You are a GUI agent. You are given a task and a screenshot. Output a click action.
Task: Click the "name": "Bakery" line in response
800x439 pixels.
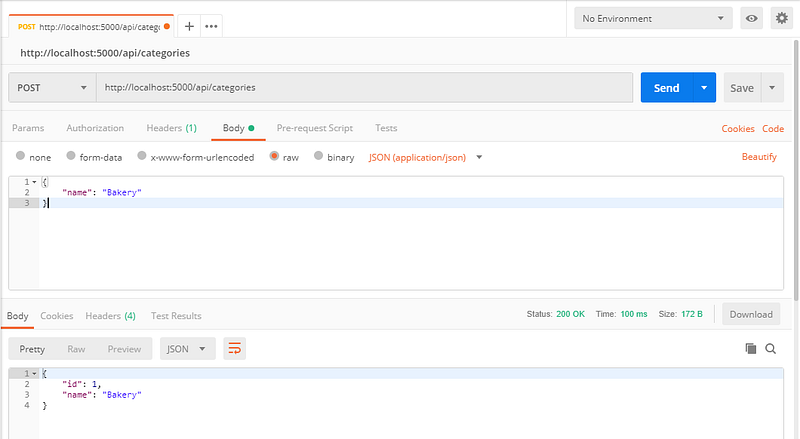[x=102, y=395]
